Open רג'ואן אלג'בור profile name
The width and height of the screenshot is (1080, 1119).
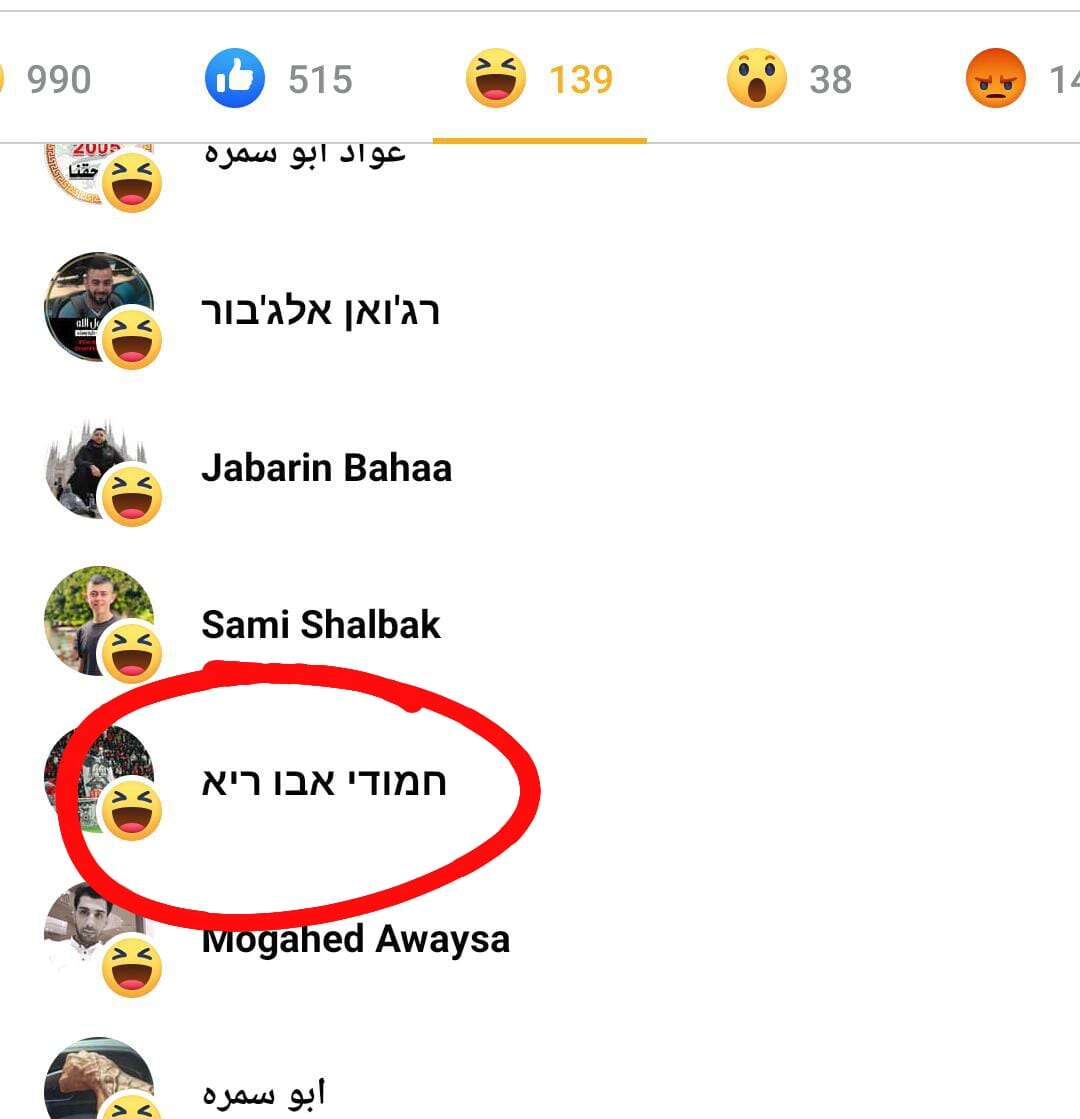[x=321, y=311]
